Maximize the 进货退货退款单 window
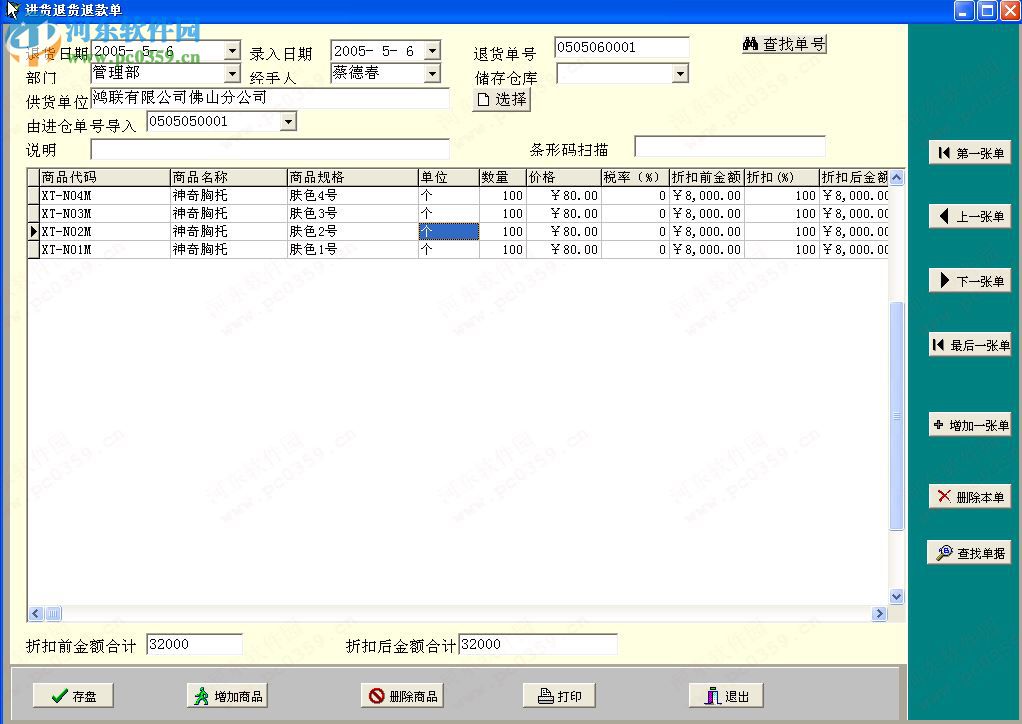Image resolution: width=1022 pixels, height=724 pixels. click(987, 10)
